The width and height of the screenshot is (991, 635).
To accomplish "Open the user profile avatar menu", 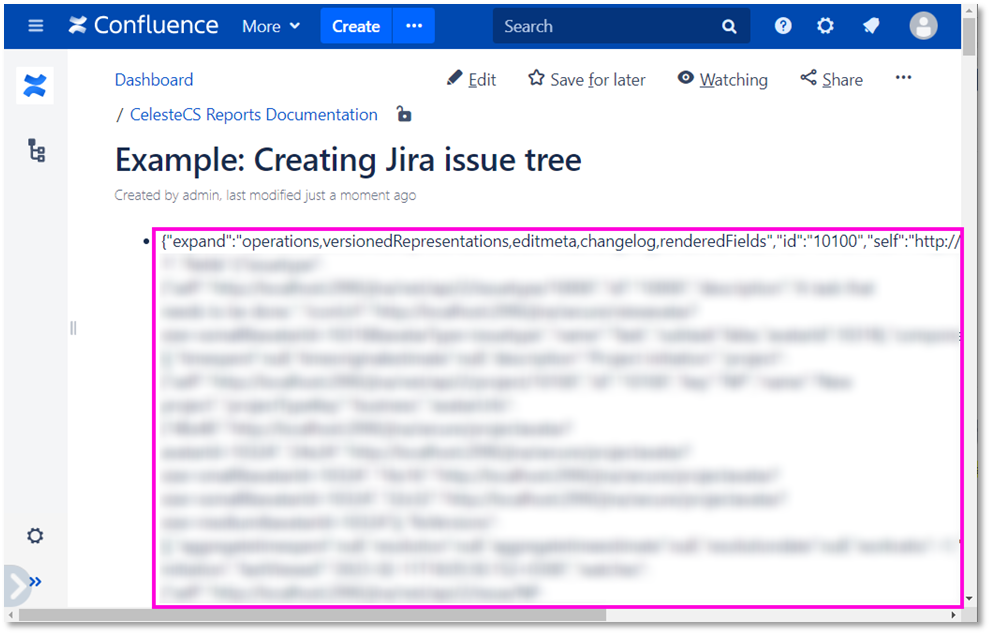I will (x=923, y=26).
